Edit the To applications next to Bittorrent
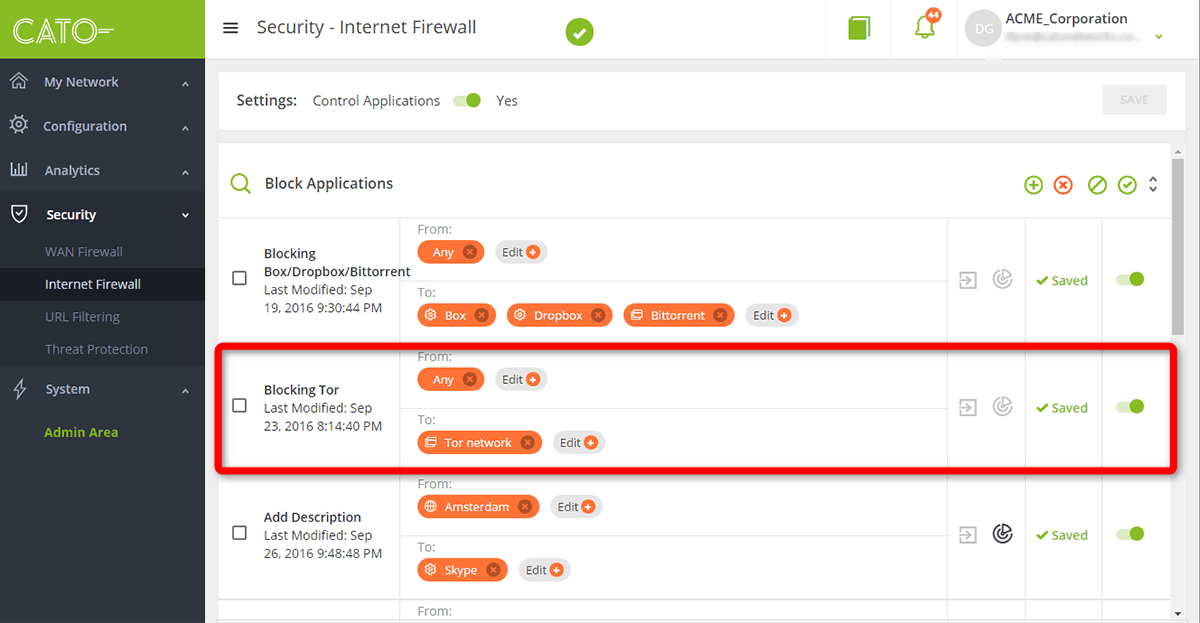1200x623 pixels. click(x=772, y=315)
